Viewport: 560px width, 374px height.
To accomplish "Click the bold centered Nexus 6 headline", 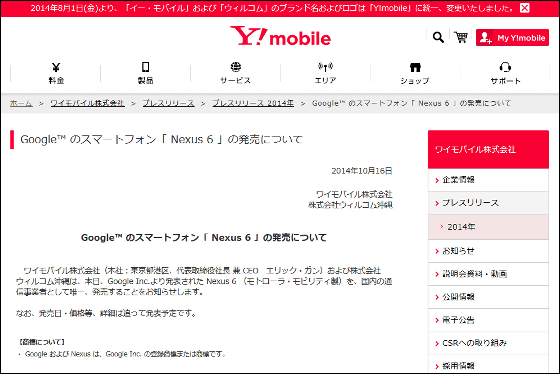I will point(204,238).
